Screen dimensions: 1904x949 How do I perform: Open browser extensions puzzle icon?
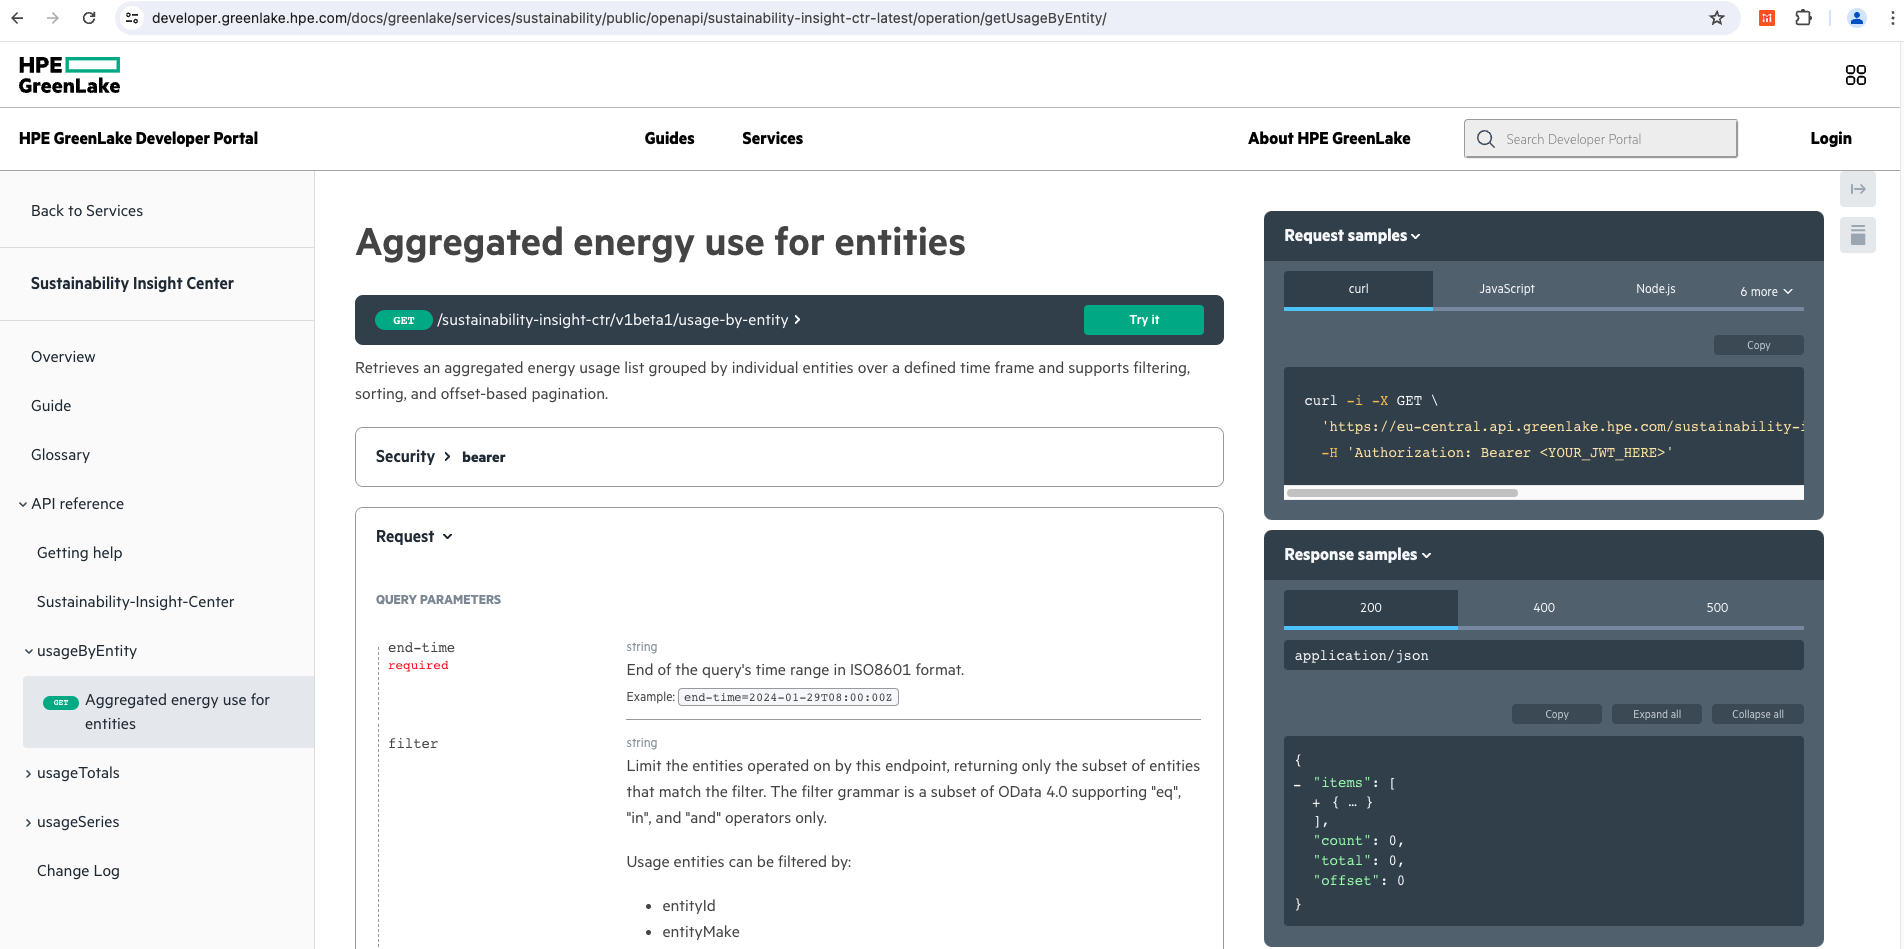tap(1803, 18)
